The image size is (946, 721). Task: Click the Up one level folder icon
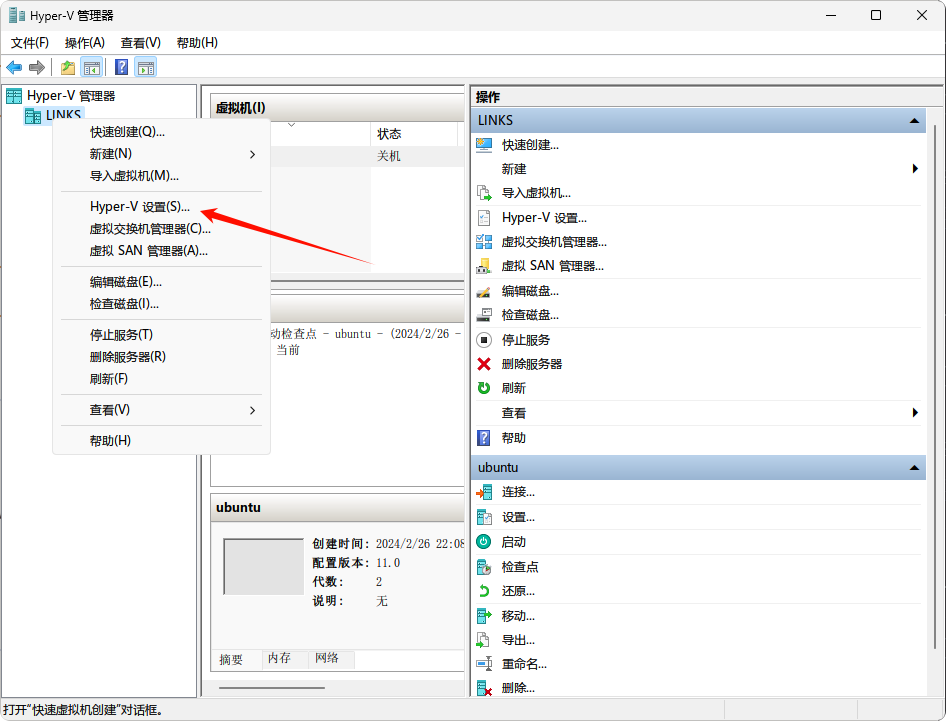point(68,67)
